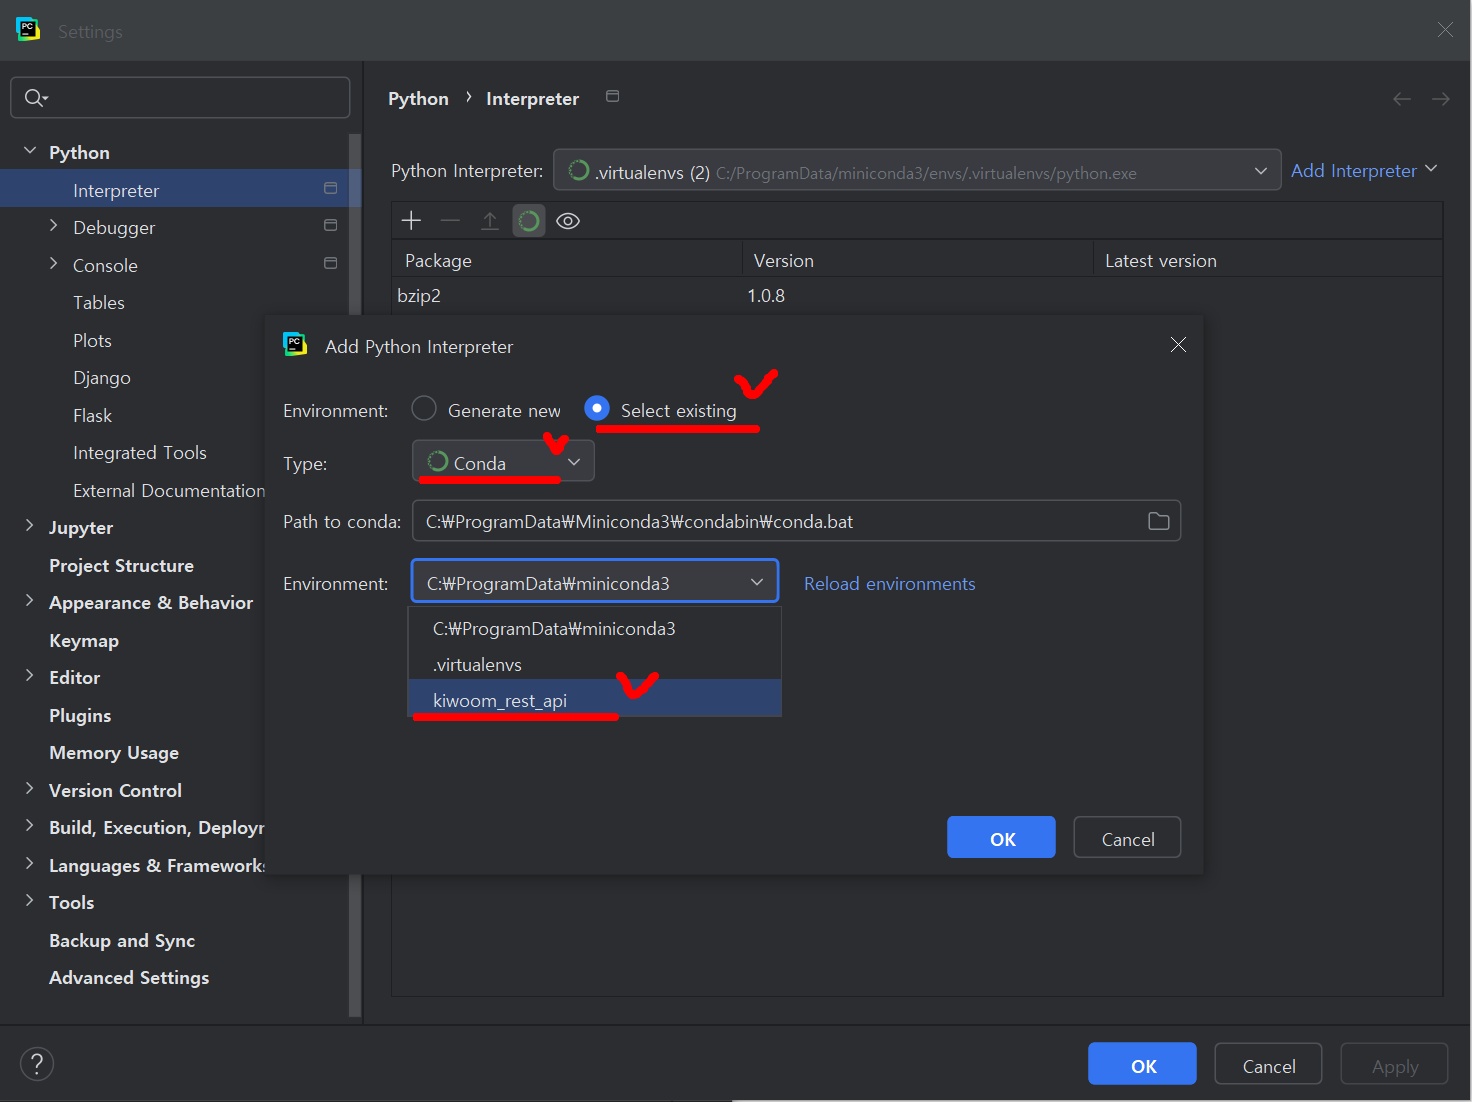
Task: Open the Flask settings page
Action: point(92,415)
